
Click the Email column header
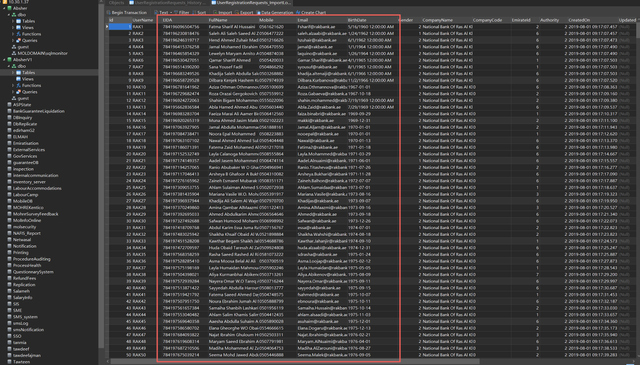click(x=321, y=20)
